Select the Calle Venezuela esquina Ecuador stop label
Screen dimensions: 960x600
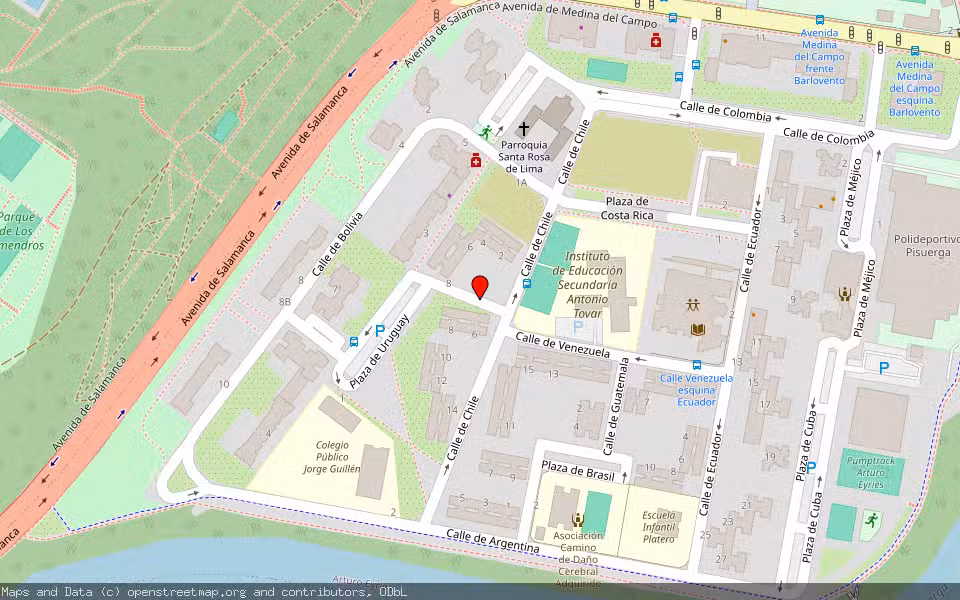pos(696,390)
